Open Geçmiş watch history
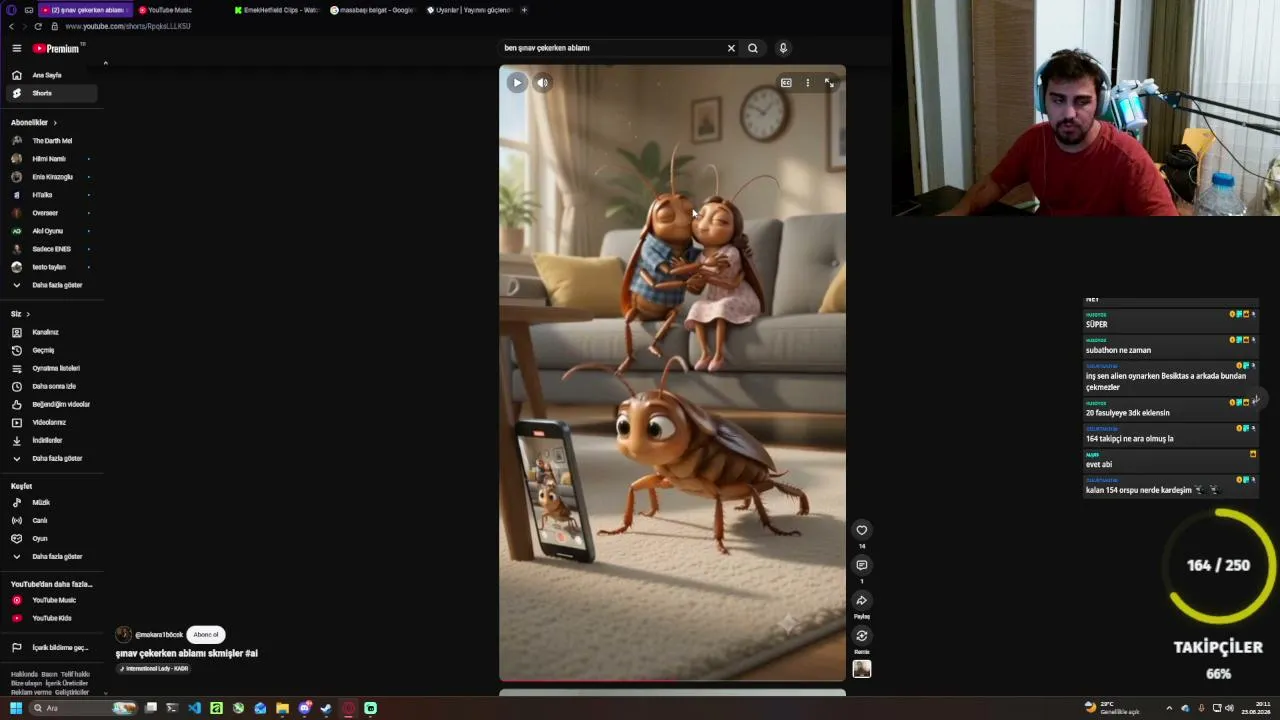This screenshot has width=1280, height=720. pos(50,350)
